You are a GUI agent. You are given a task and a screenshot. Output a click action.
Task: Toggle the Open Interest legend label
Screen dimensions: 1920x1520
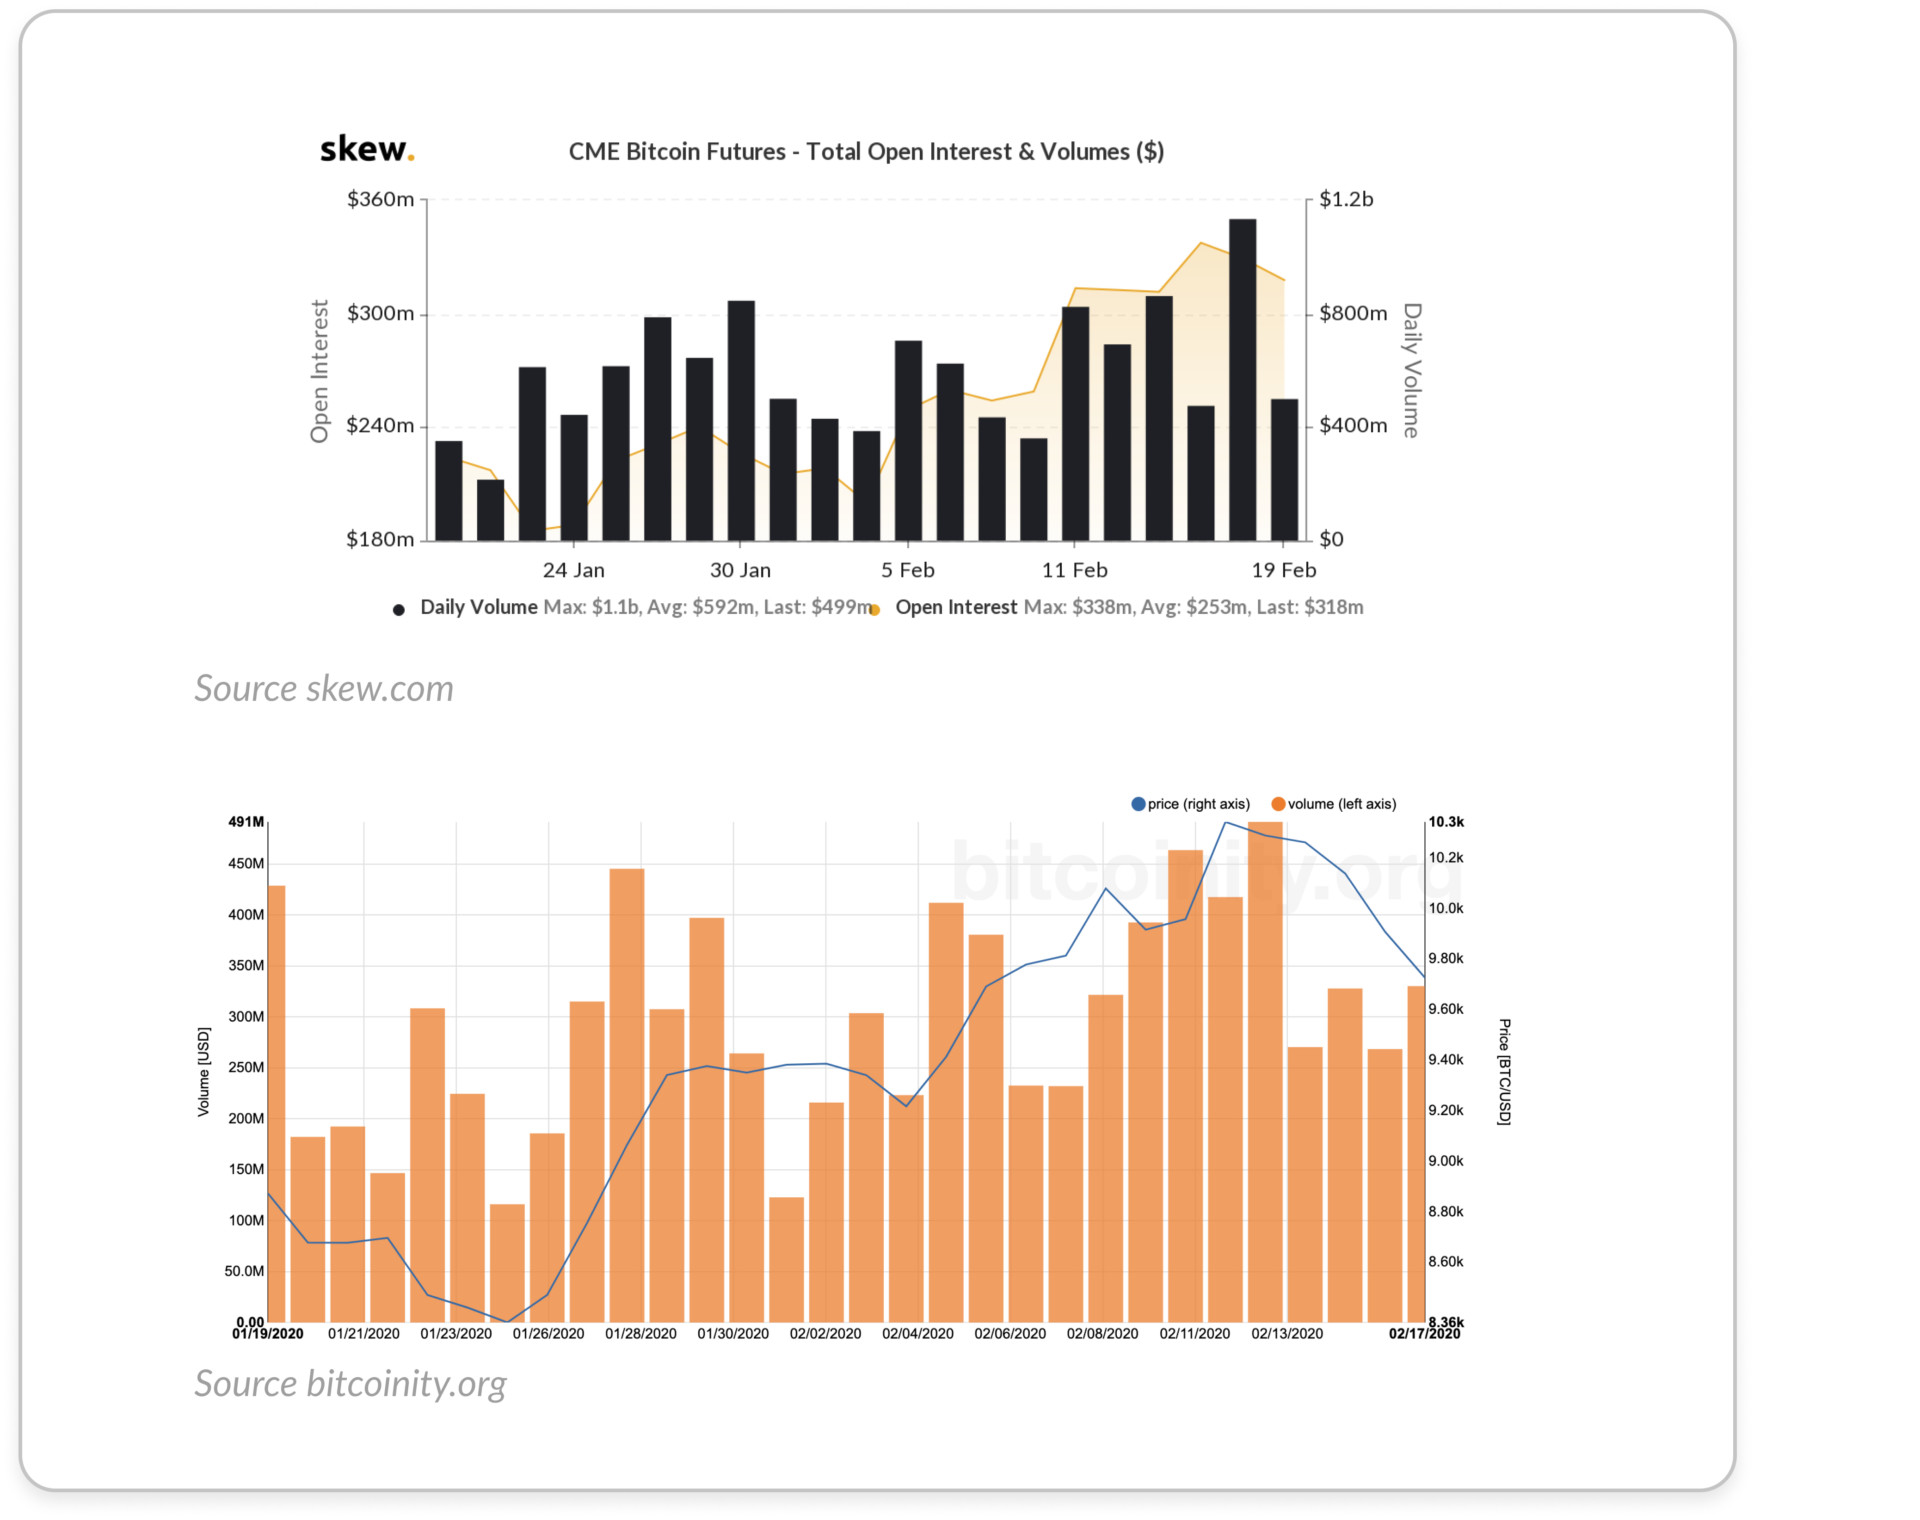(x=956, y=607)
